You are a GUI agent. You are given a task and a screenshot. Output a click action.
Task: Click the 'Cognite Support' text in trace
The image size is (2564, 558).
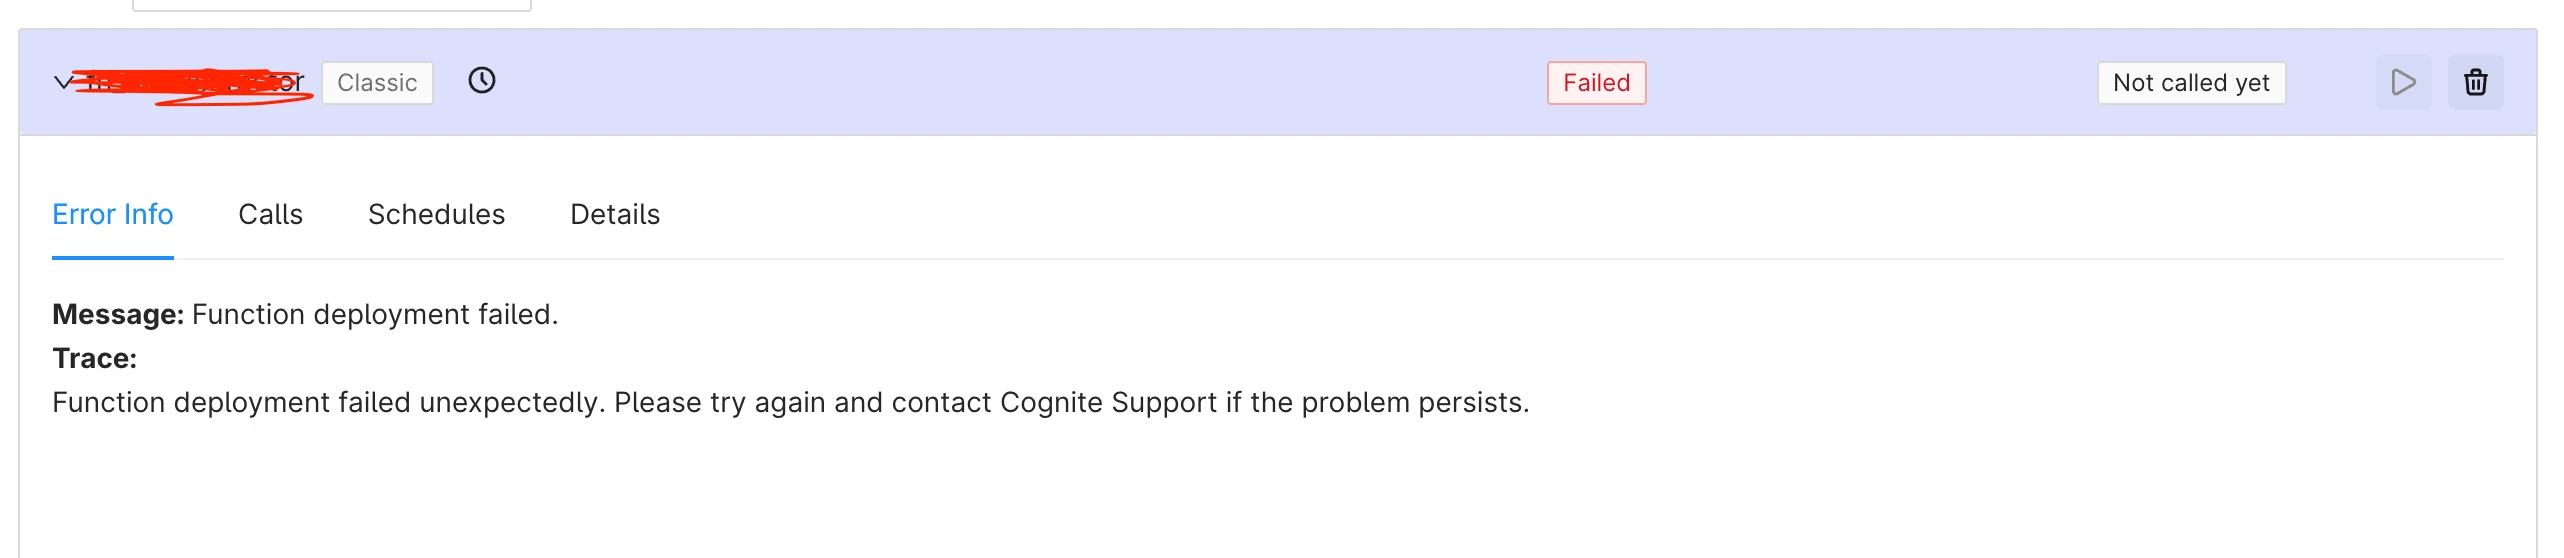pyautogui.click(x=1108, y=402)
